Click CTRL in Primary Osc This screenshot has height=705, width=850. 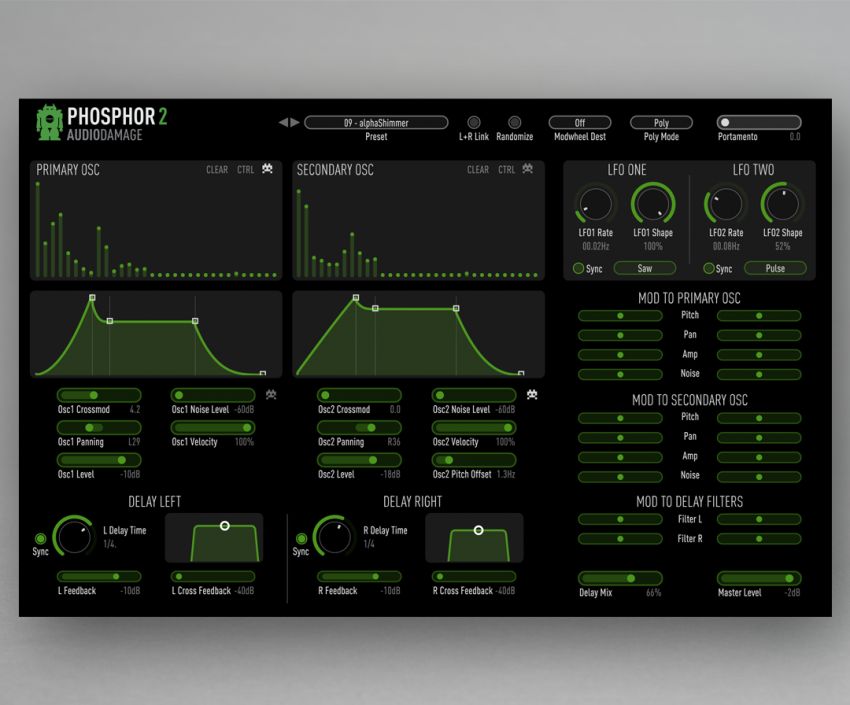(x=246, y=170)
